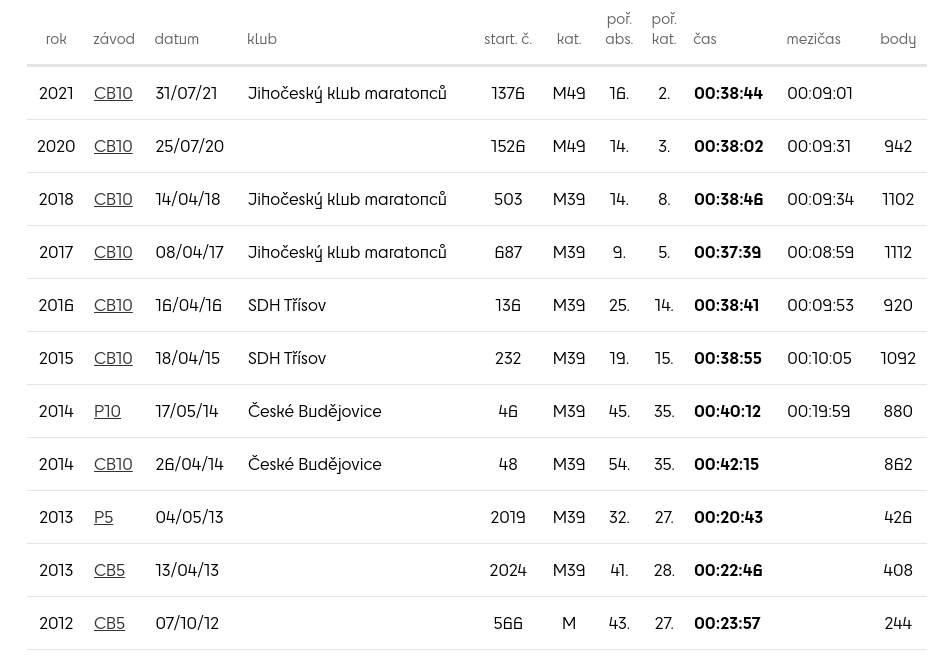Follow the CB10 link dated 26/04/14
940x670 pixels.
(113, 464)
